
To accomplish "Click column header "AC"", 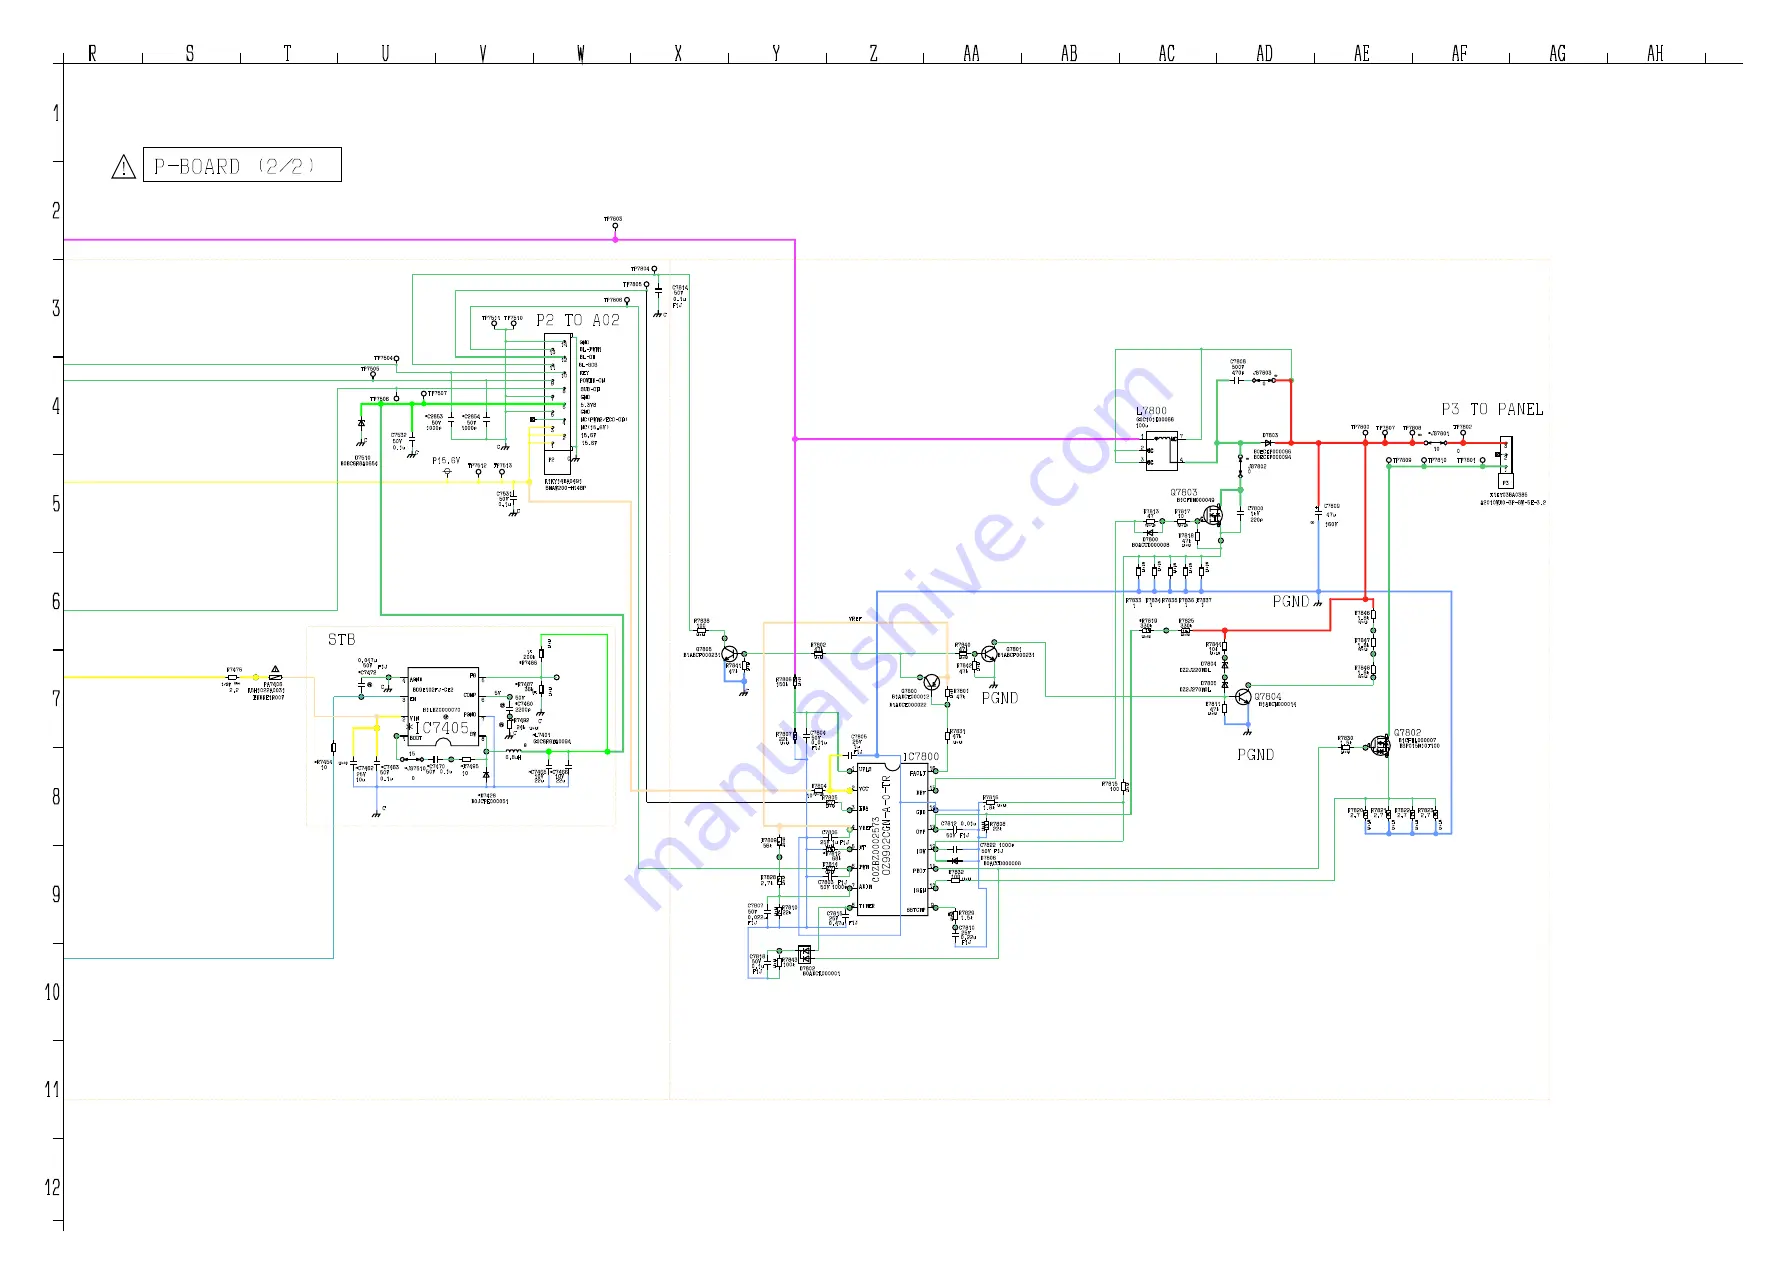I will (x=1167, y=53).
